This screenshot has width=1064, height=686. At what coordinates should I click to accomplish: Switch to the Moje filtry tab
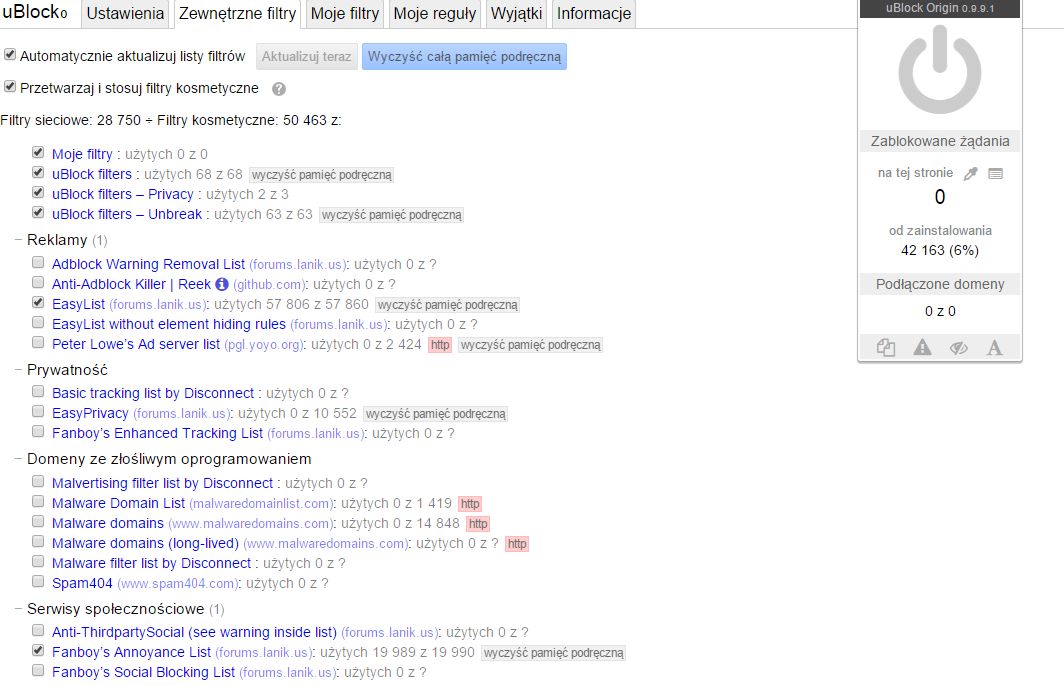point(345,14)
